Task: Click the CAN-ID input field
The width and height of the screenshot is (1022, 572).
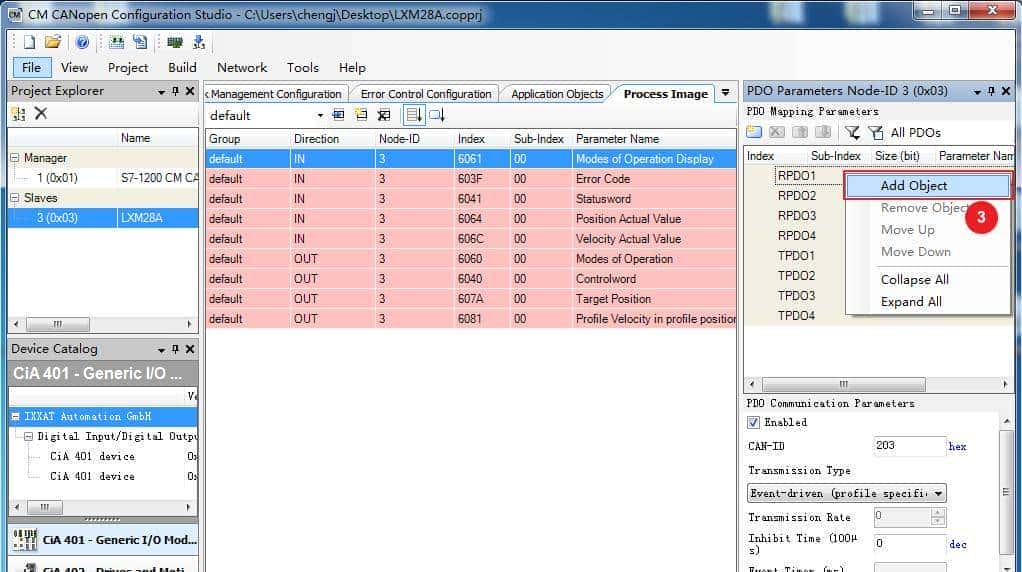Action: pyautogui.click(x=909, y=446)
